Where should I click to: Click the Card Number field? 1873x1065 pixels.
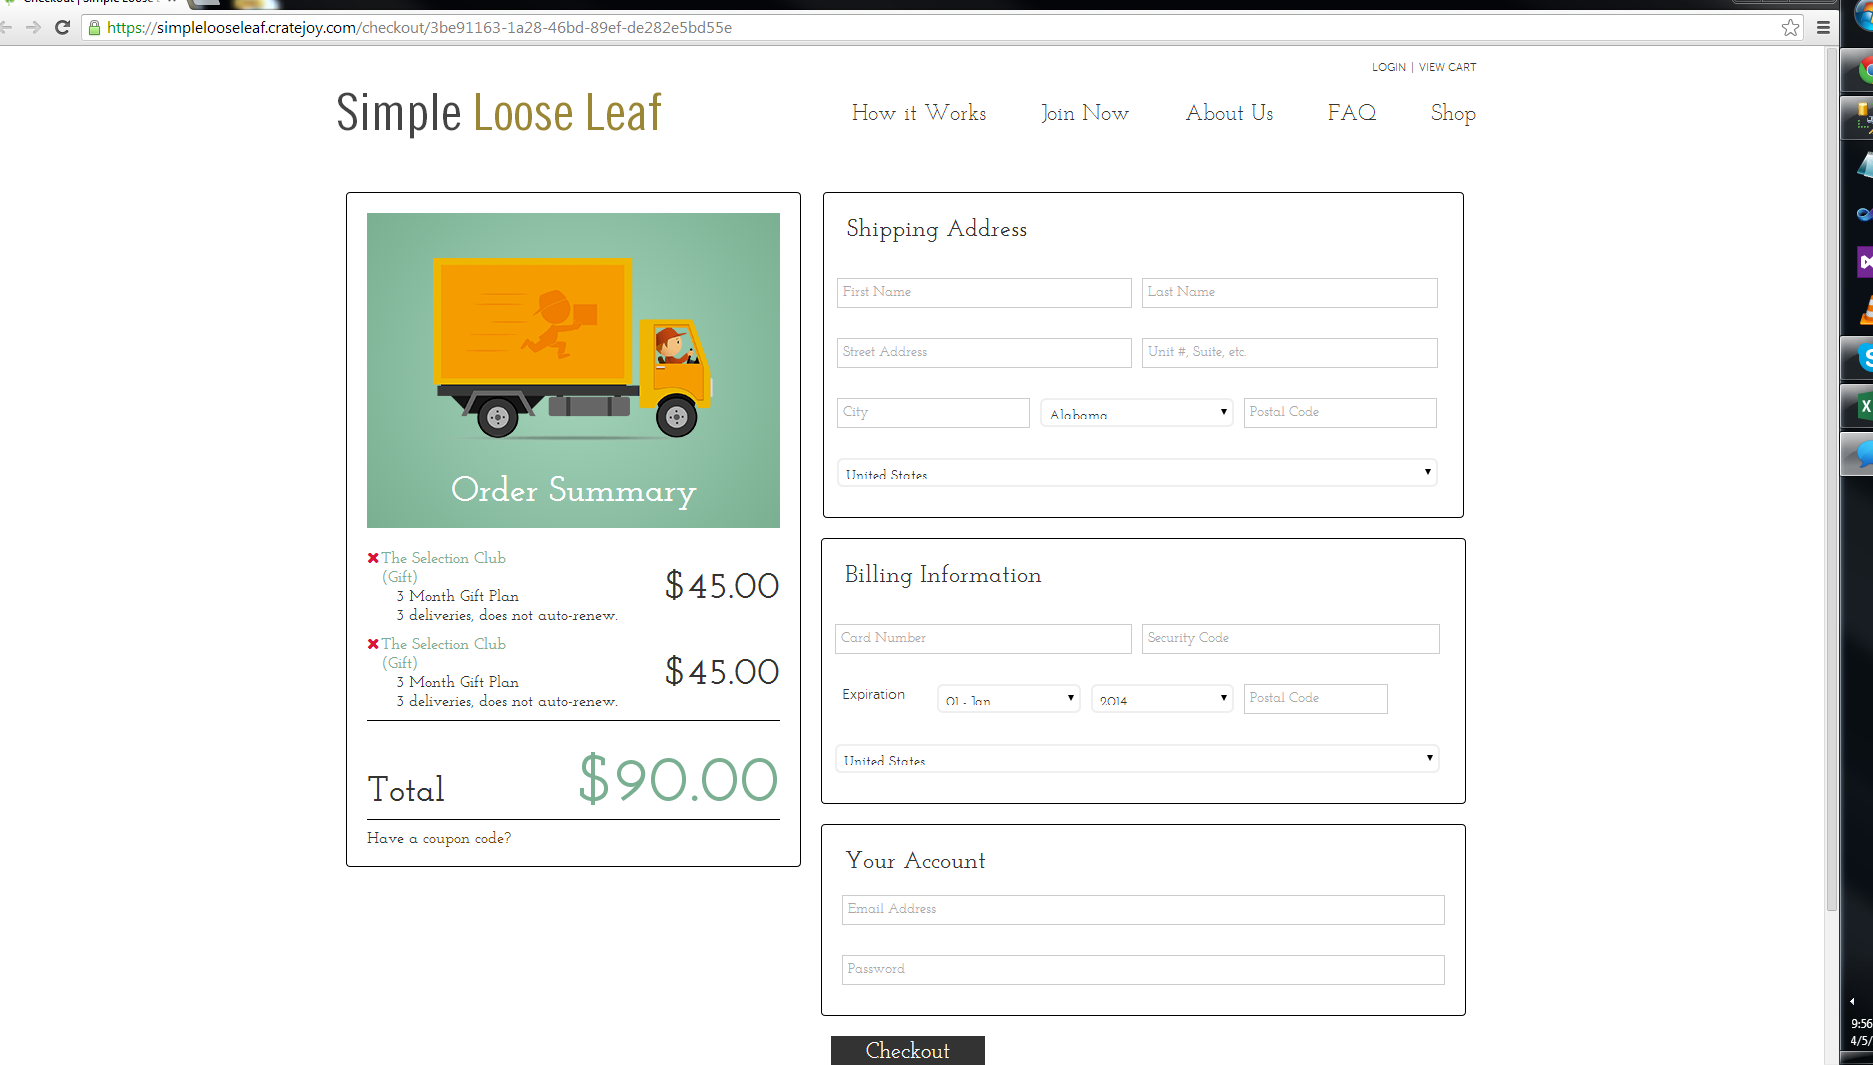coord(983,639)
